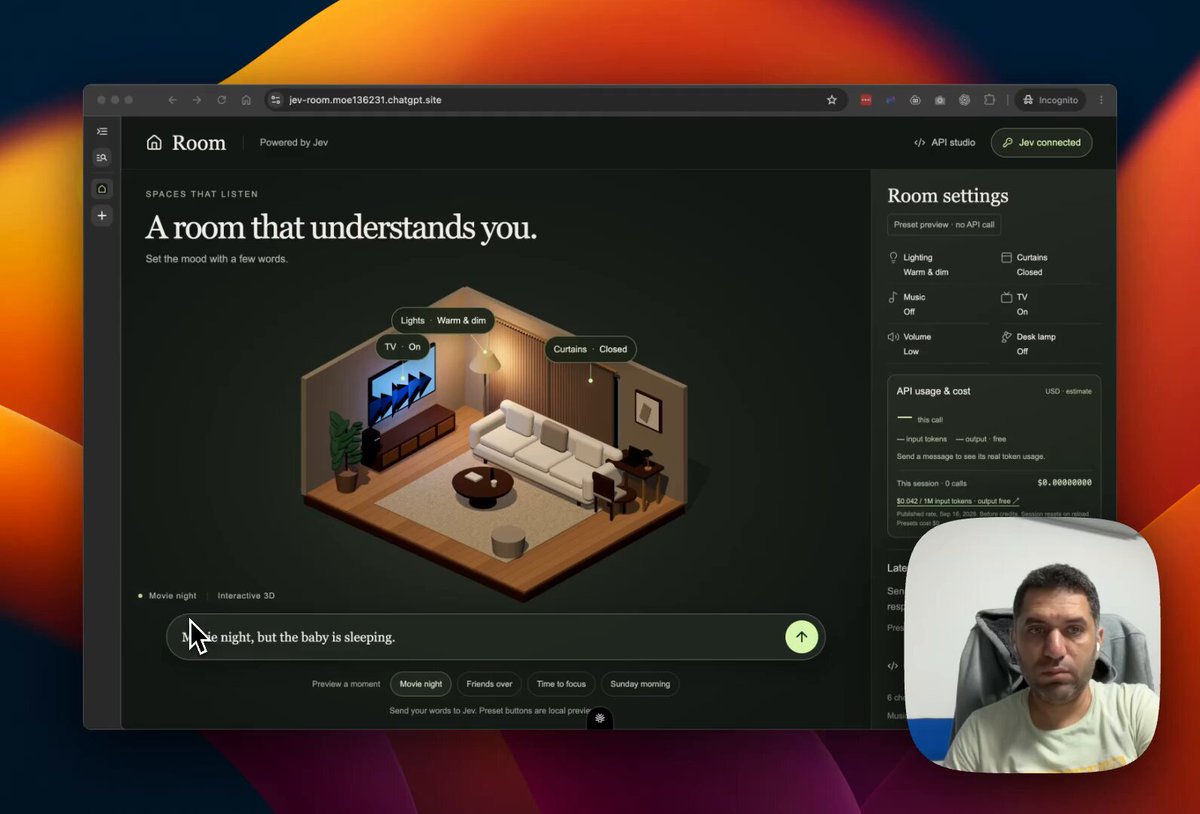Image resolution: width=1200 pixels, height=814 pixels.
Task: Open the search icon in the left sidebar
Action: 102,157
